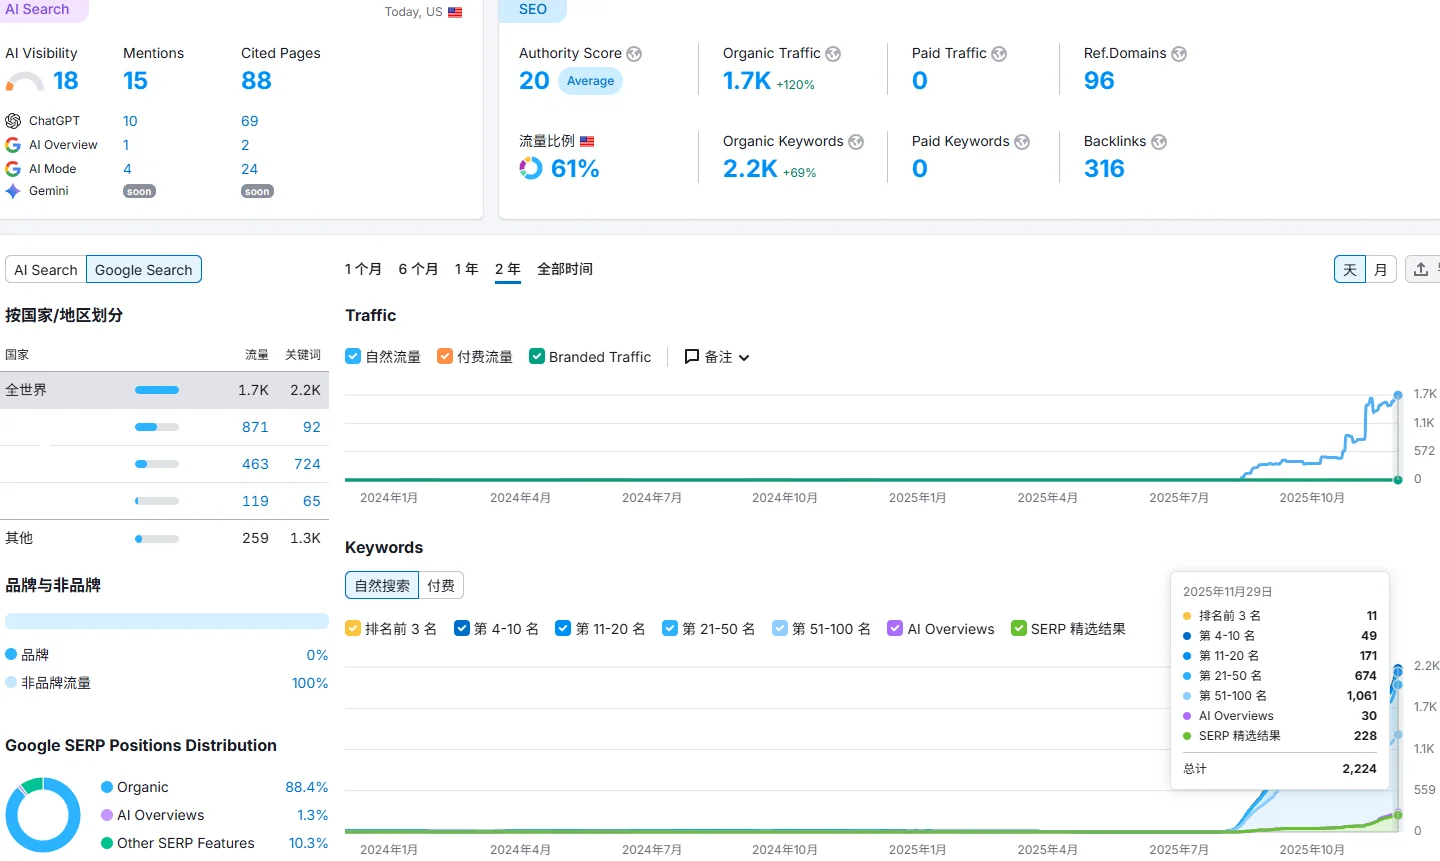Click the info icon beside Paid Traffic
This screenshot has height=861, width=1440.
pyautogui.click(x=999, y=54)
